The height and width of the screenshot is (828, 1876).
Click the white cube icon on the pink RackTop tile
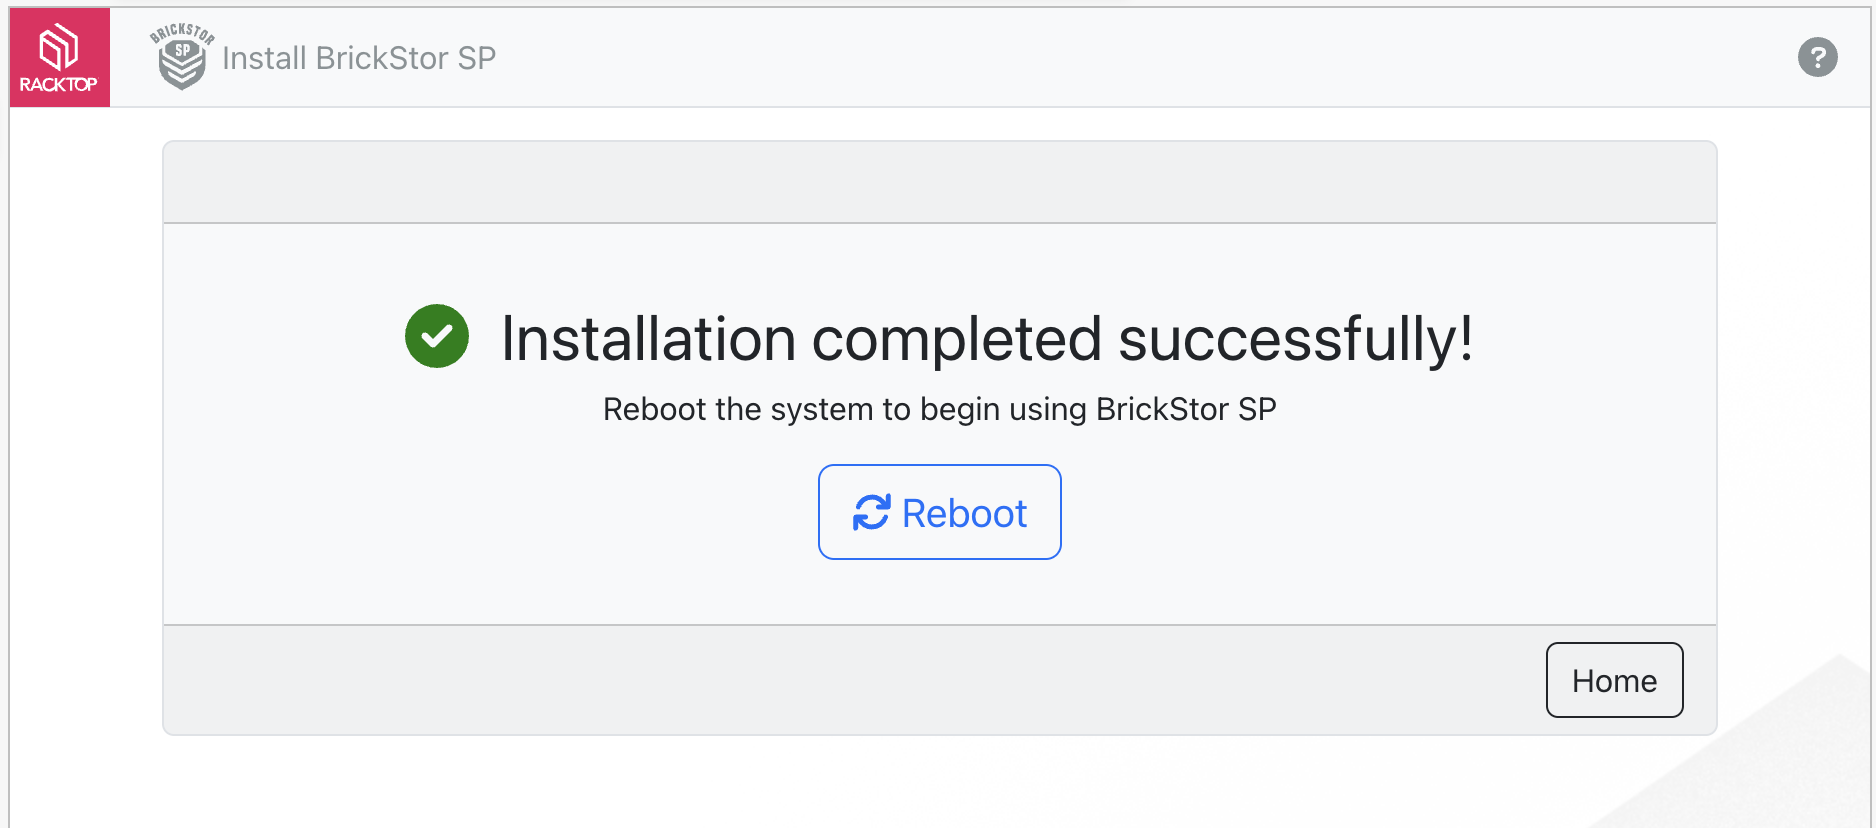click(x=58, y=44)
